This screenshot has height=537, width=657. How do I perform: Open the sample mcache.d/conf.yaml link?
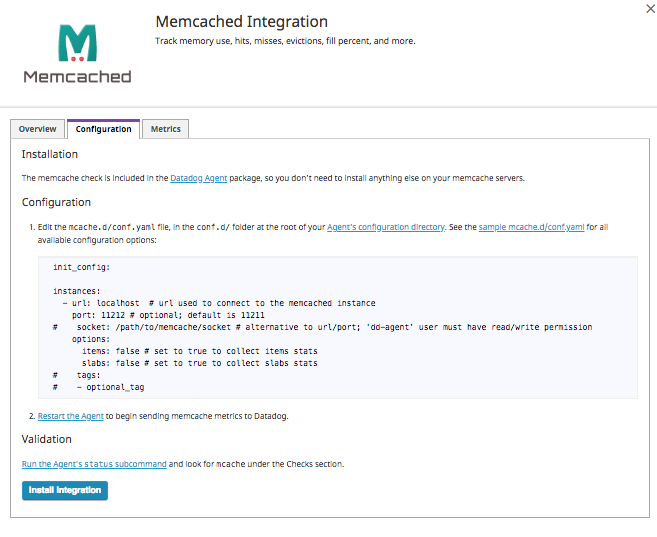pos(531,227)
